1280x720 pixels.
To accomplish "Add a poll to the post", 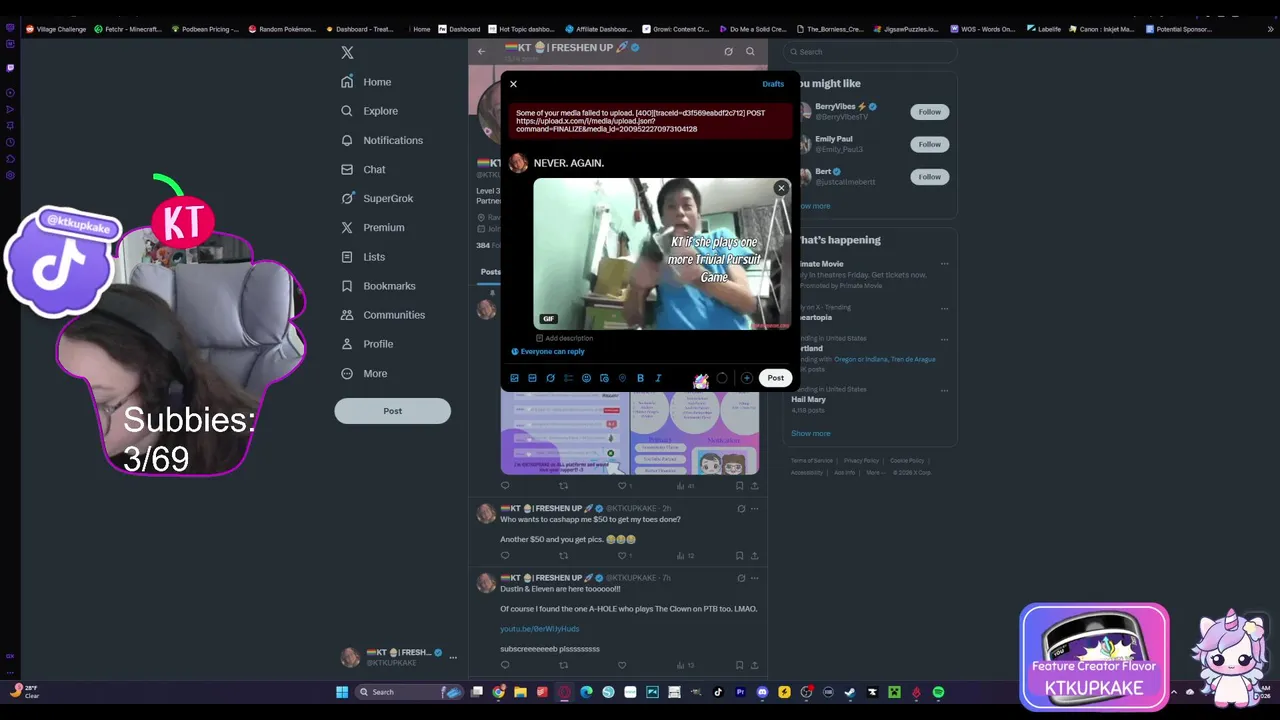I will click(568, 378).
